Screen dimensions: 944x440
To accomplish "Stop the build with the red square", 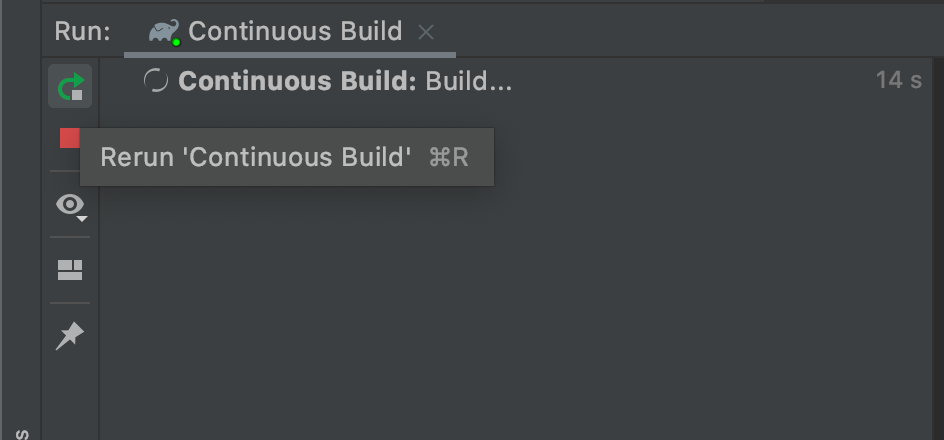I will click(x=69, y=138).
